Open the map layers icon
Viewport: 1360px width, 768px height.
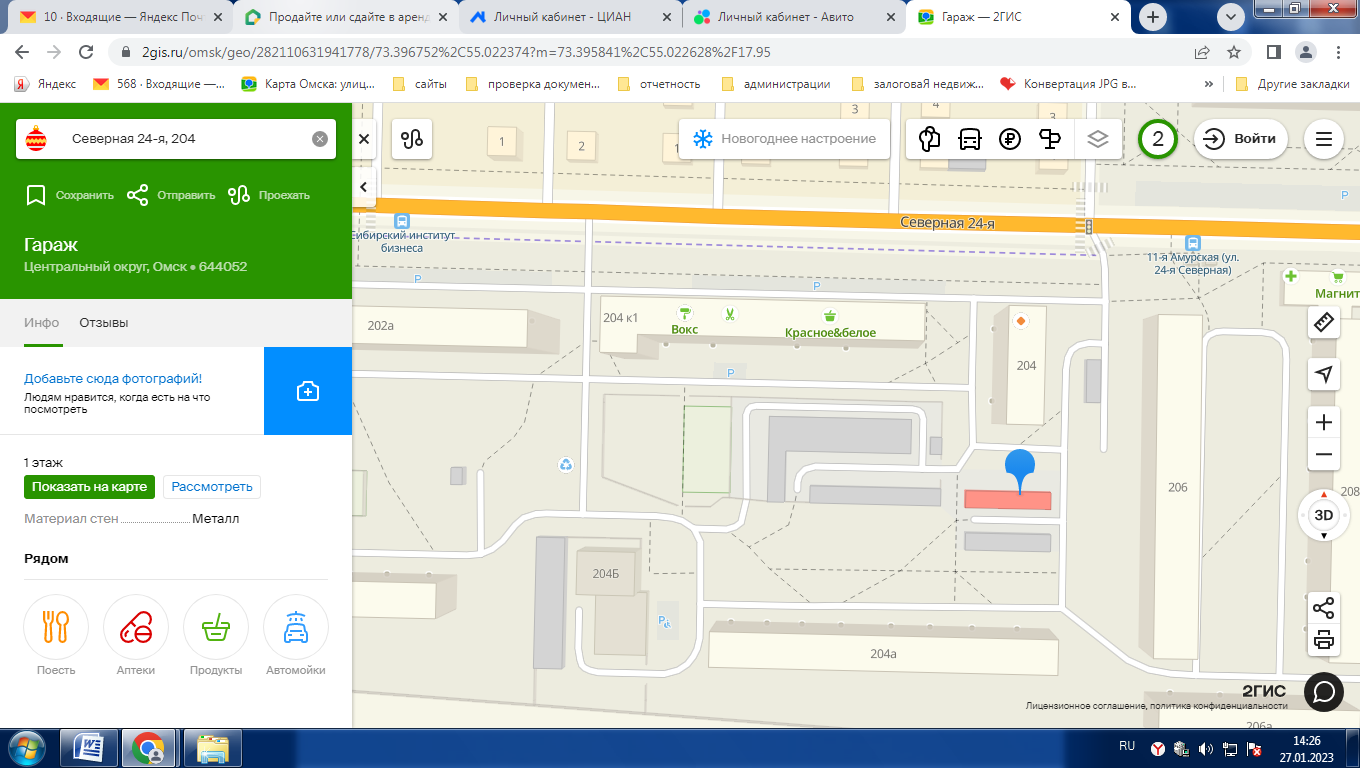(x=1098, y=139)
